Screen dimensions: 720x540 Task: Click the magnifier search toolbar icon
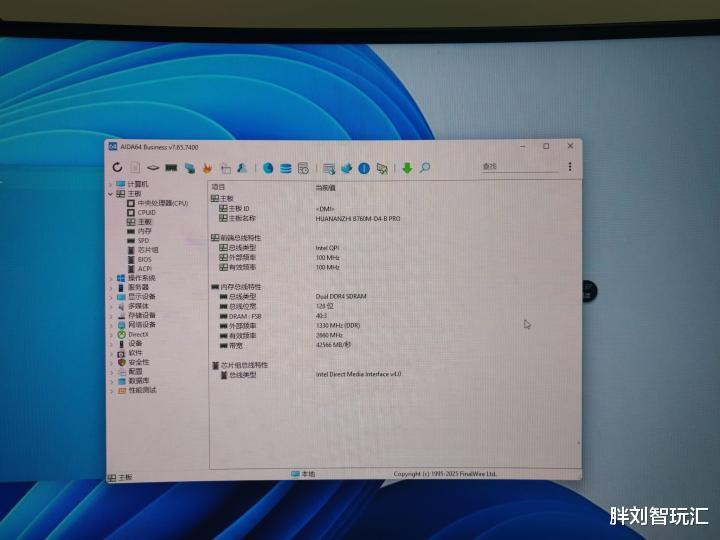click(425, 168)
